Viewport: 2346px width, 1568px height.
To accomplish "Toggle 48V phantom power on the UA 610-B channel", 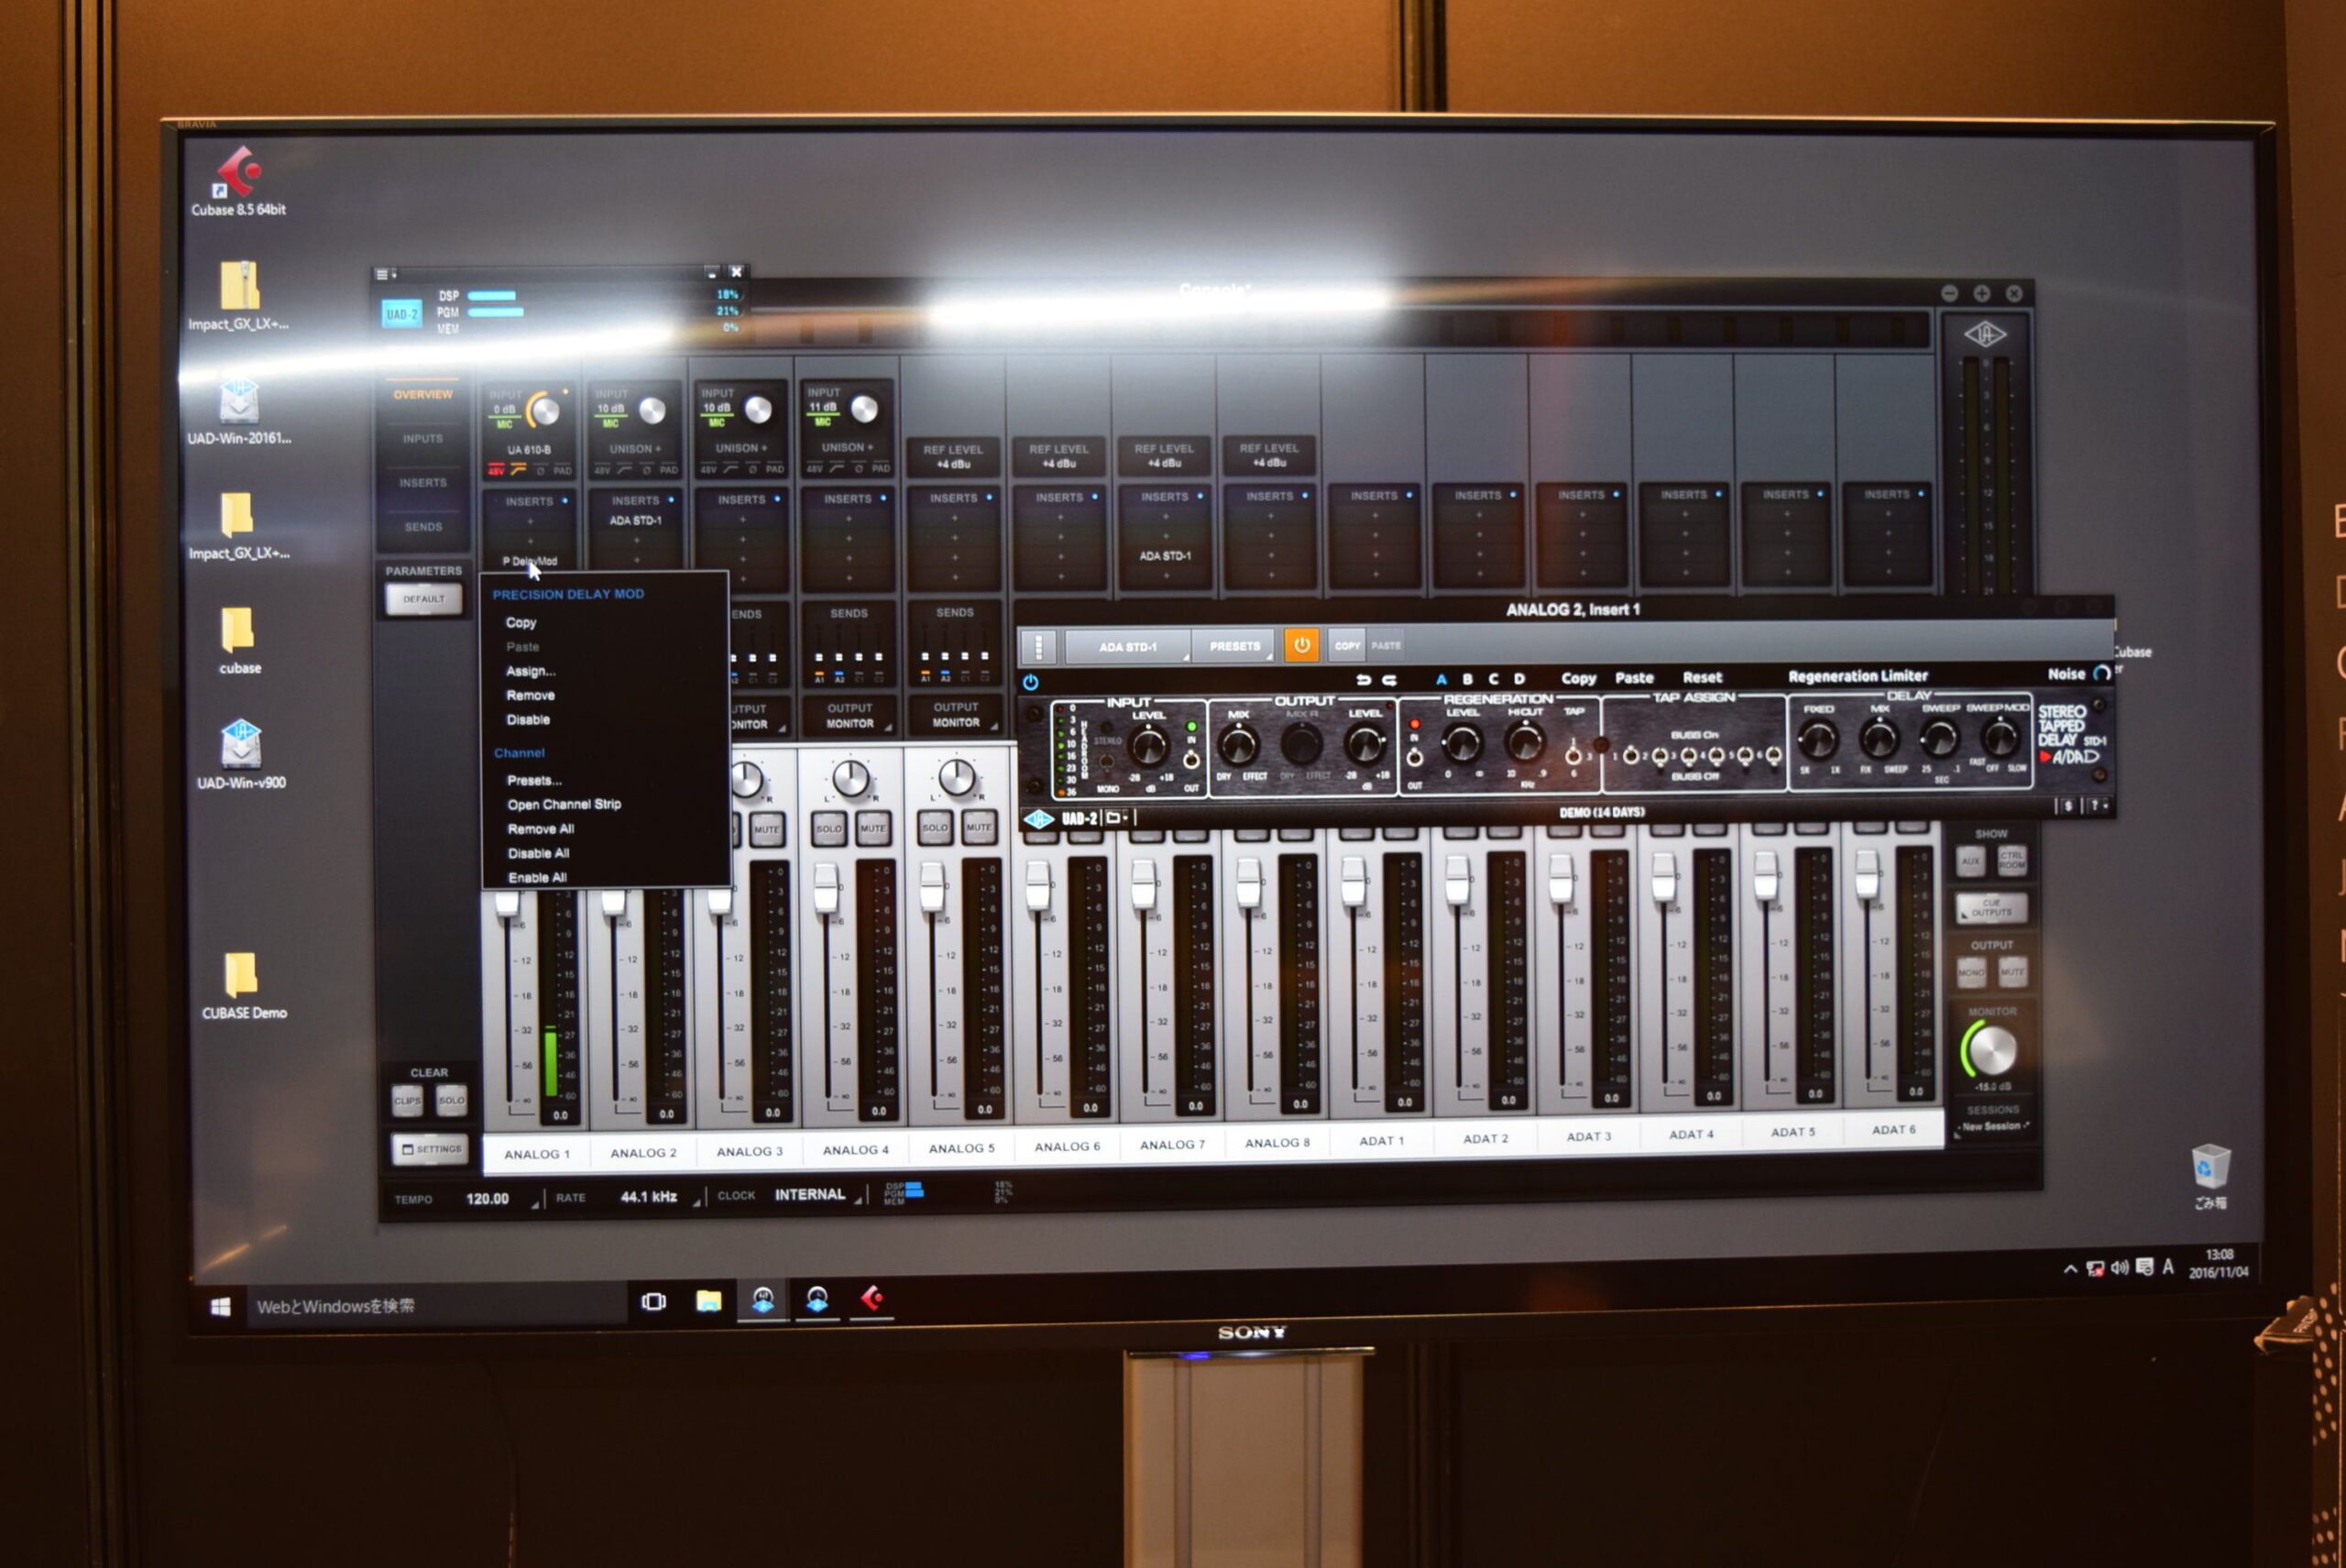I will pos(496,470).
